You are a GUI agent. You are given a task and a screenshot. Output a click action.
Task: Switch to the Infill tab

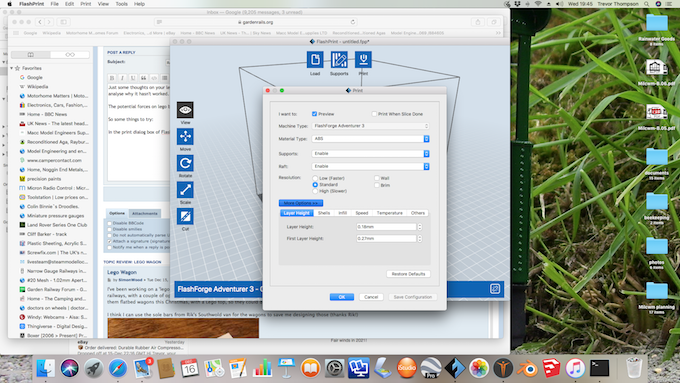click(x=343, y=213)
